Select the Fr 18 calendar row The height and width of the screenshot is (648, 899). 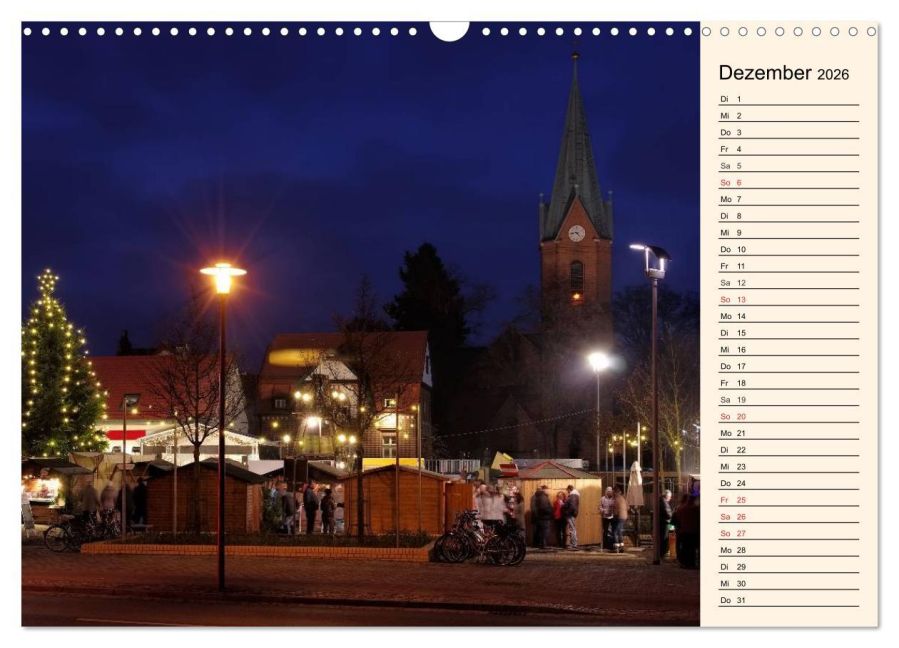tap(789, 383)
